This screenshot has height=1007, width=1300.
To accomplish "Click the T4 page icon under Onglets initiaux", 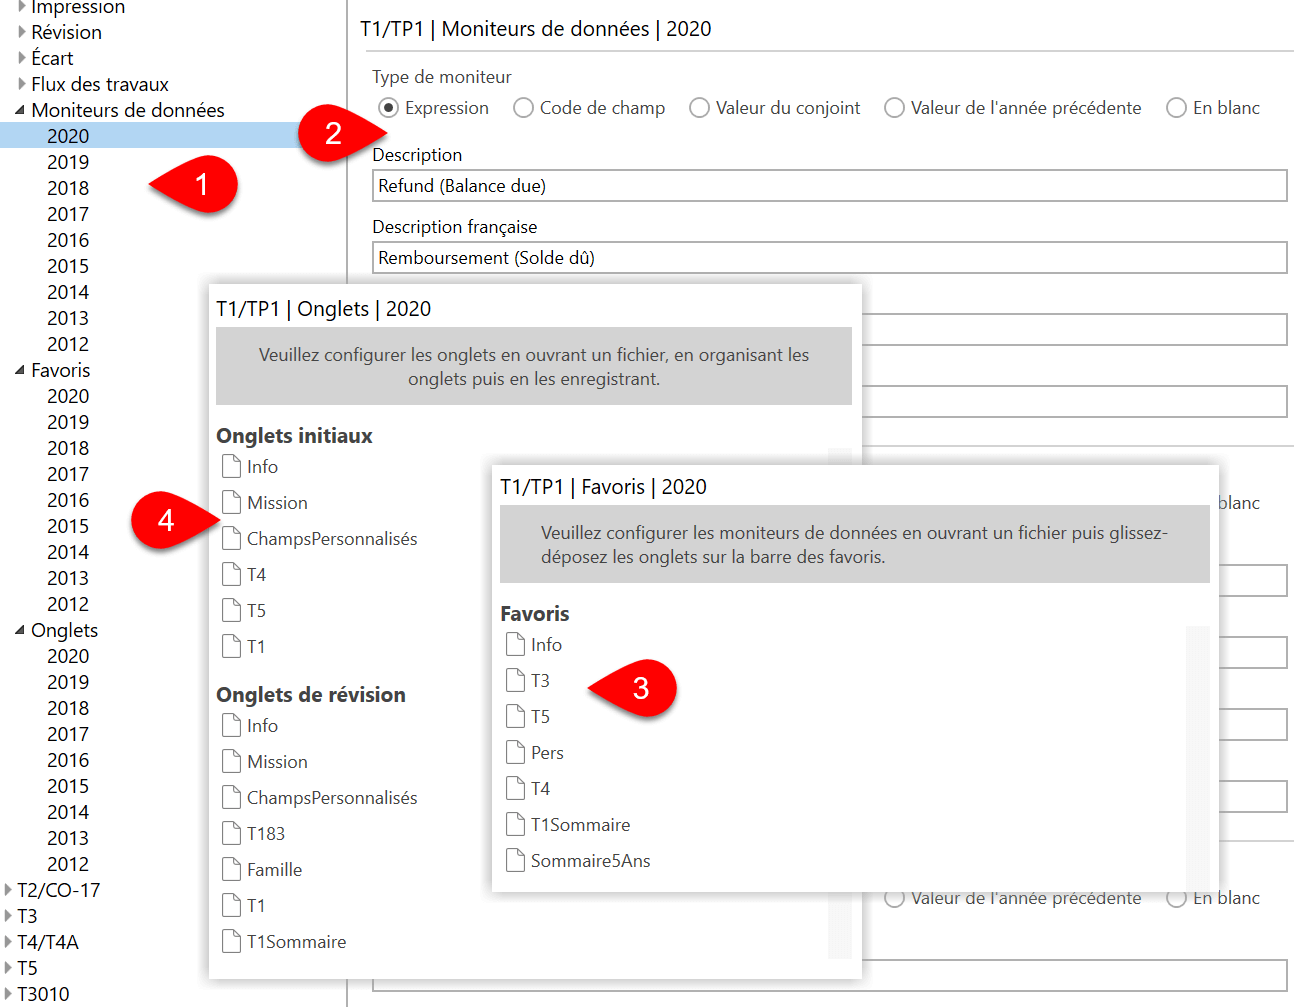I will pos(231,575).
